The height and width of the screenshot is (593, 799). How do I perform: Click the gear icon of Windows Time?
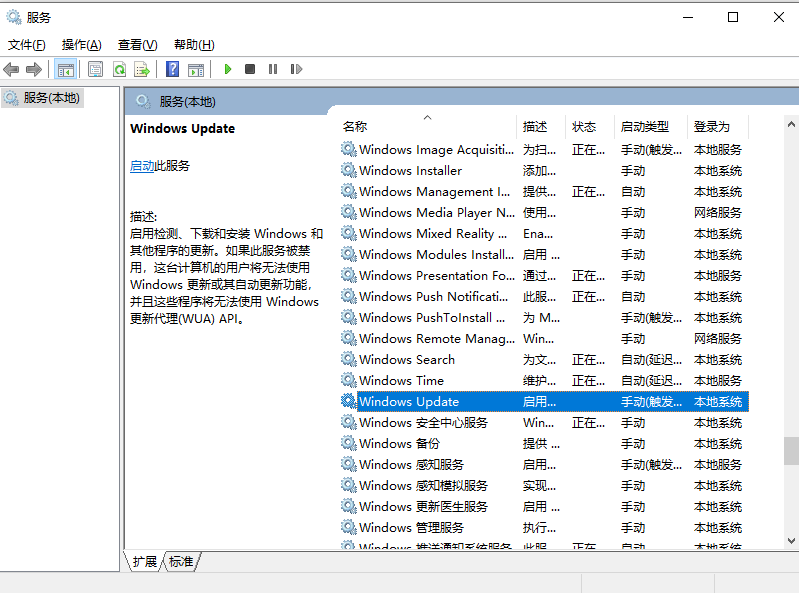[x=349, y=380]
